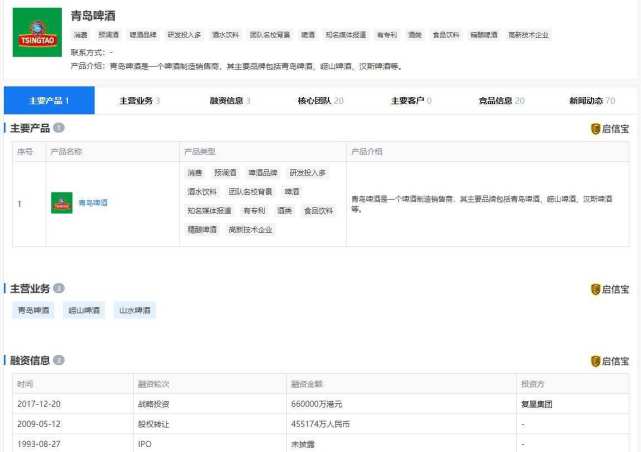Click the 精酿啤酒 tag in the product table
The image size is (641, 452).
[x=202, y=229]
